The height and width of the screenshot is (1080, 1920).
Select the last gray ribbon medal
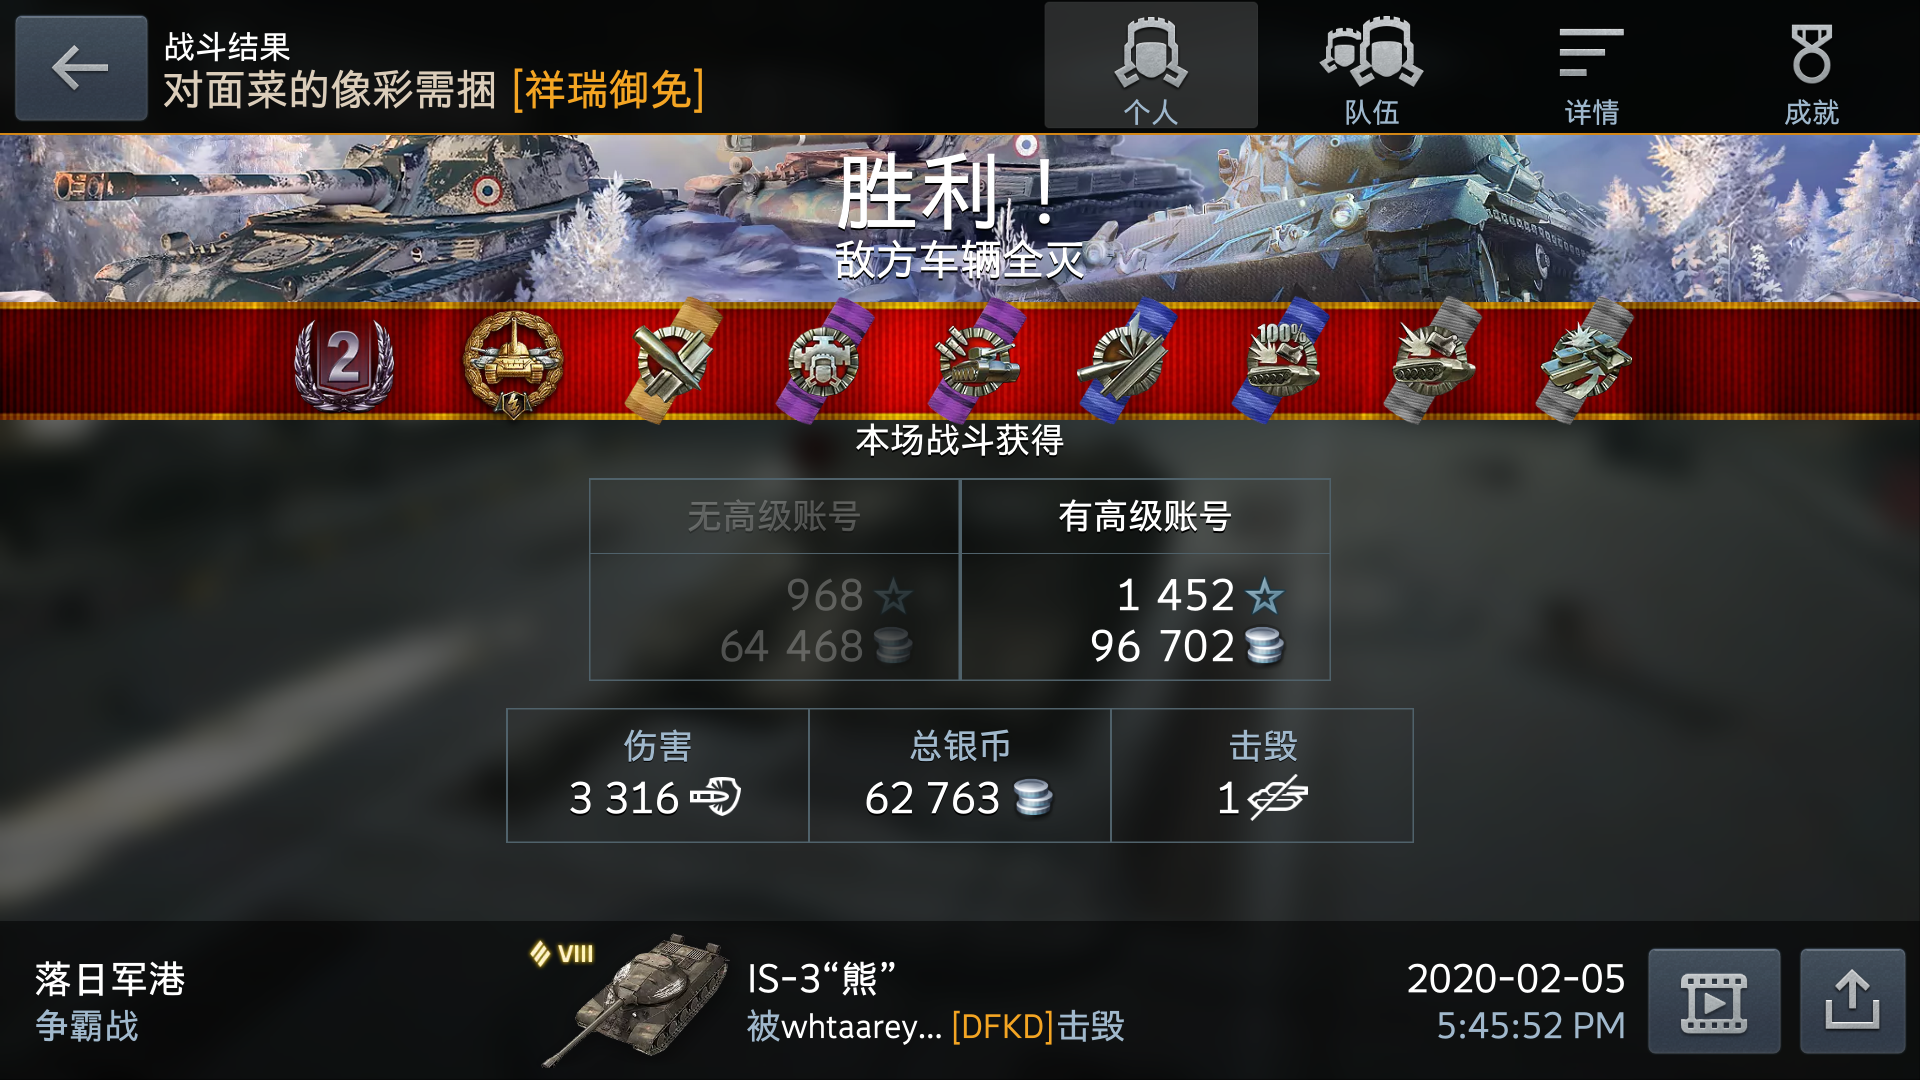(1585, 360)
